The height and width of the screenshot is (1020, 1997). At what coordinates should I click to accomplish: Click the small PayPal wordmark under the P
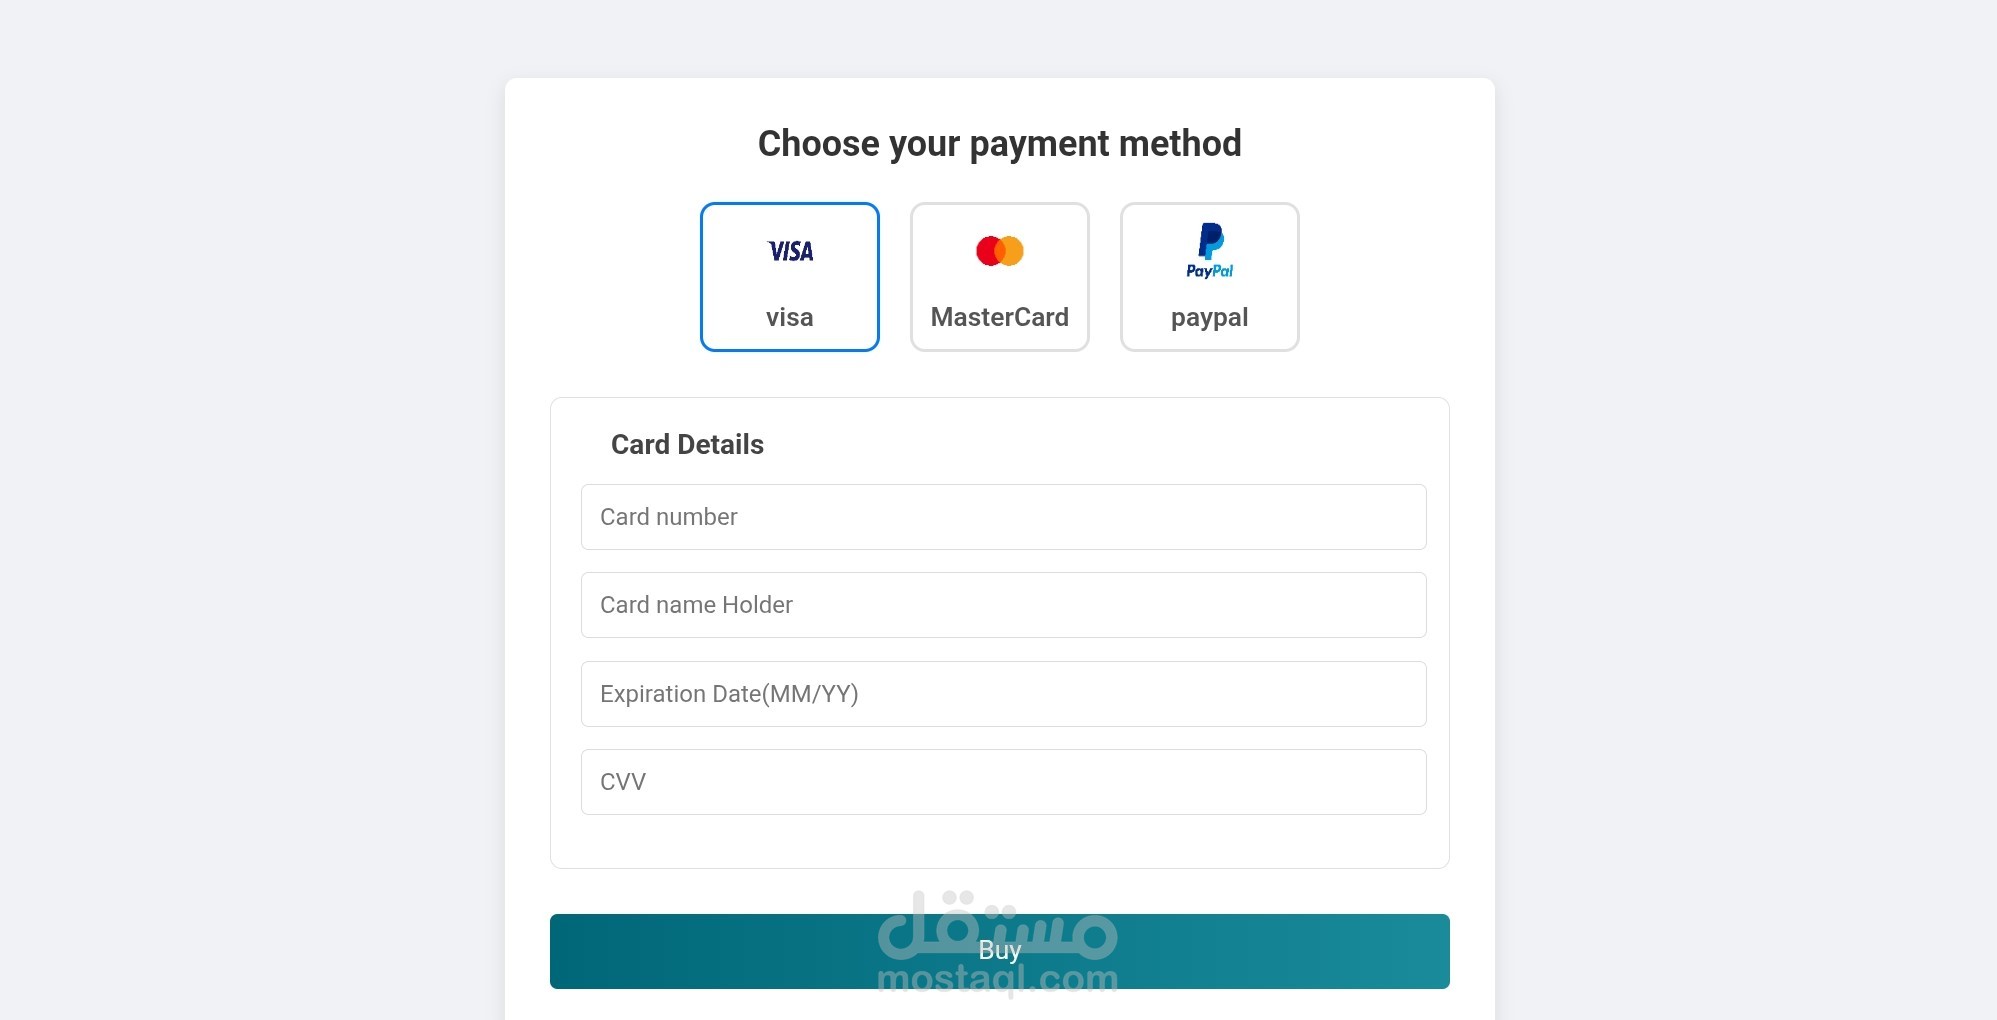pos(1210,271)
